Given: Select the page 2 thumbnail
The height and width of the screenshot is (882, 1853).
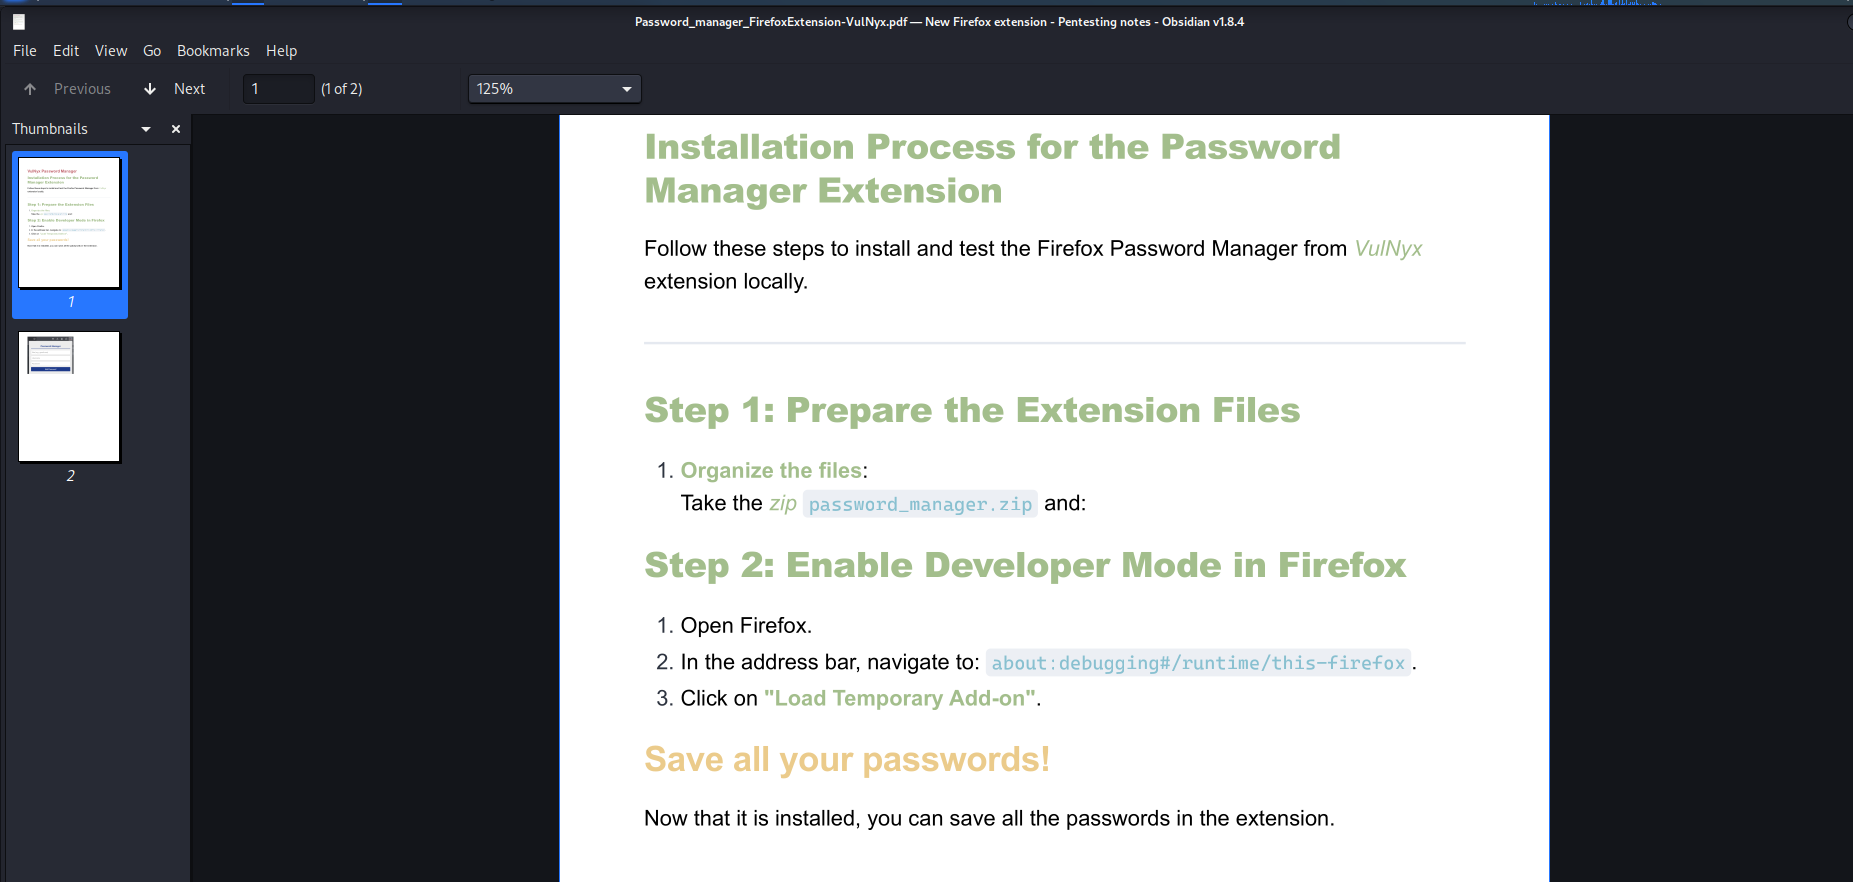Looking at the screenshot, I should [69, 397].
